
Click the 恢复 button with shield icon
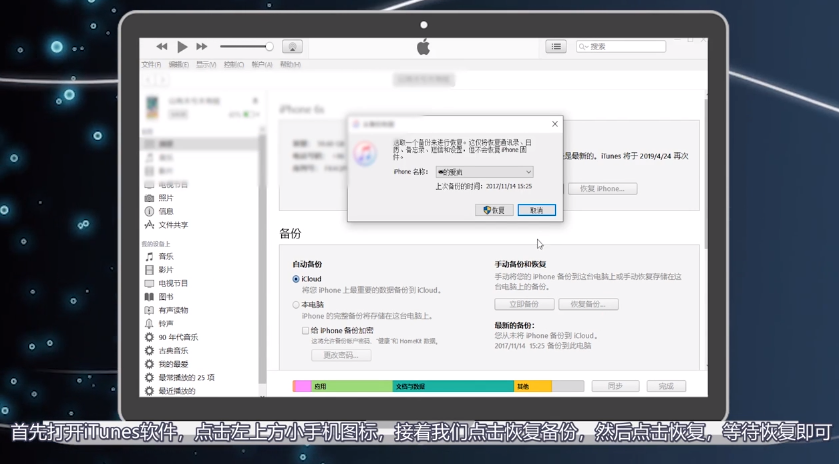point(494,210)
